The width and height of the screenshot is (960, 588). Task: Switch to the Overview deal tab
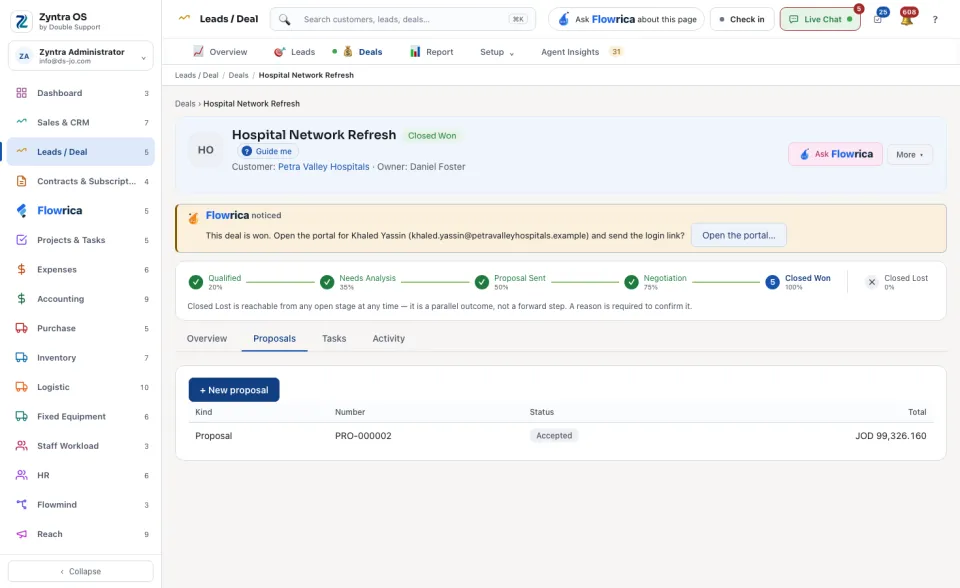coord(207,339)
